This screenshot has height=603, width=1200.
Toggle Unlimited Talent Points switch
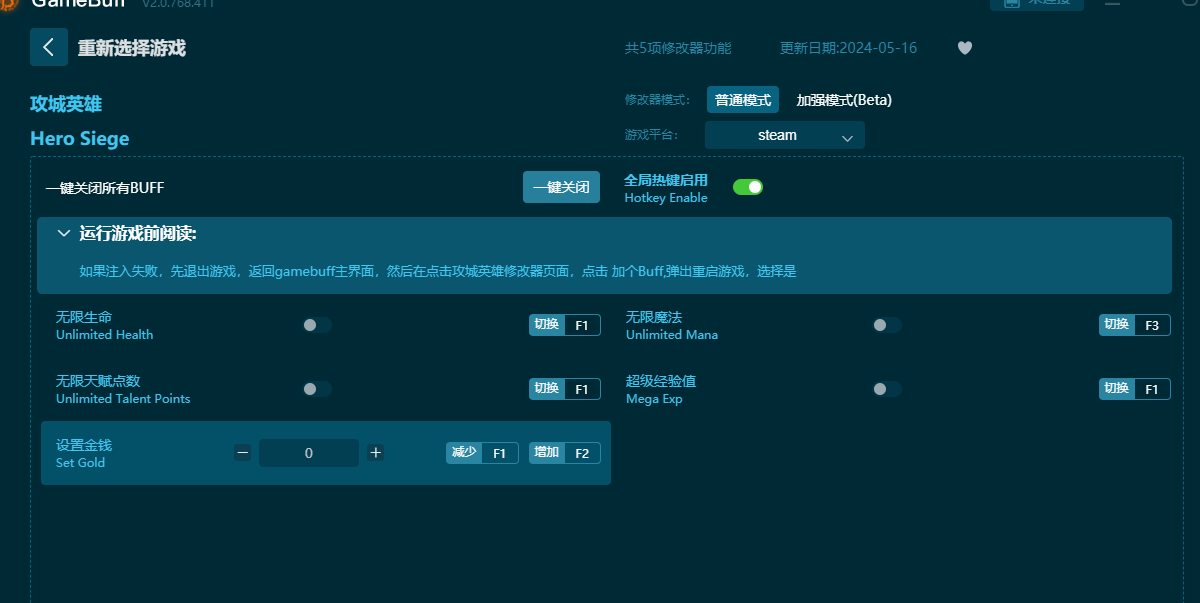pos(317,389)
